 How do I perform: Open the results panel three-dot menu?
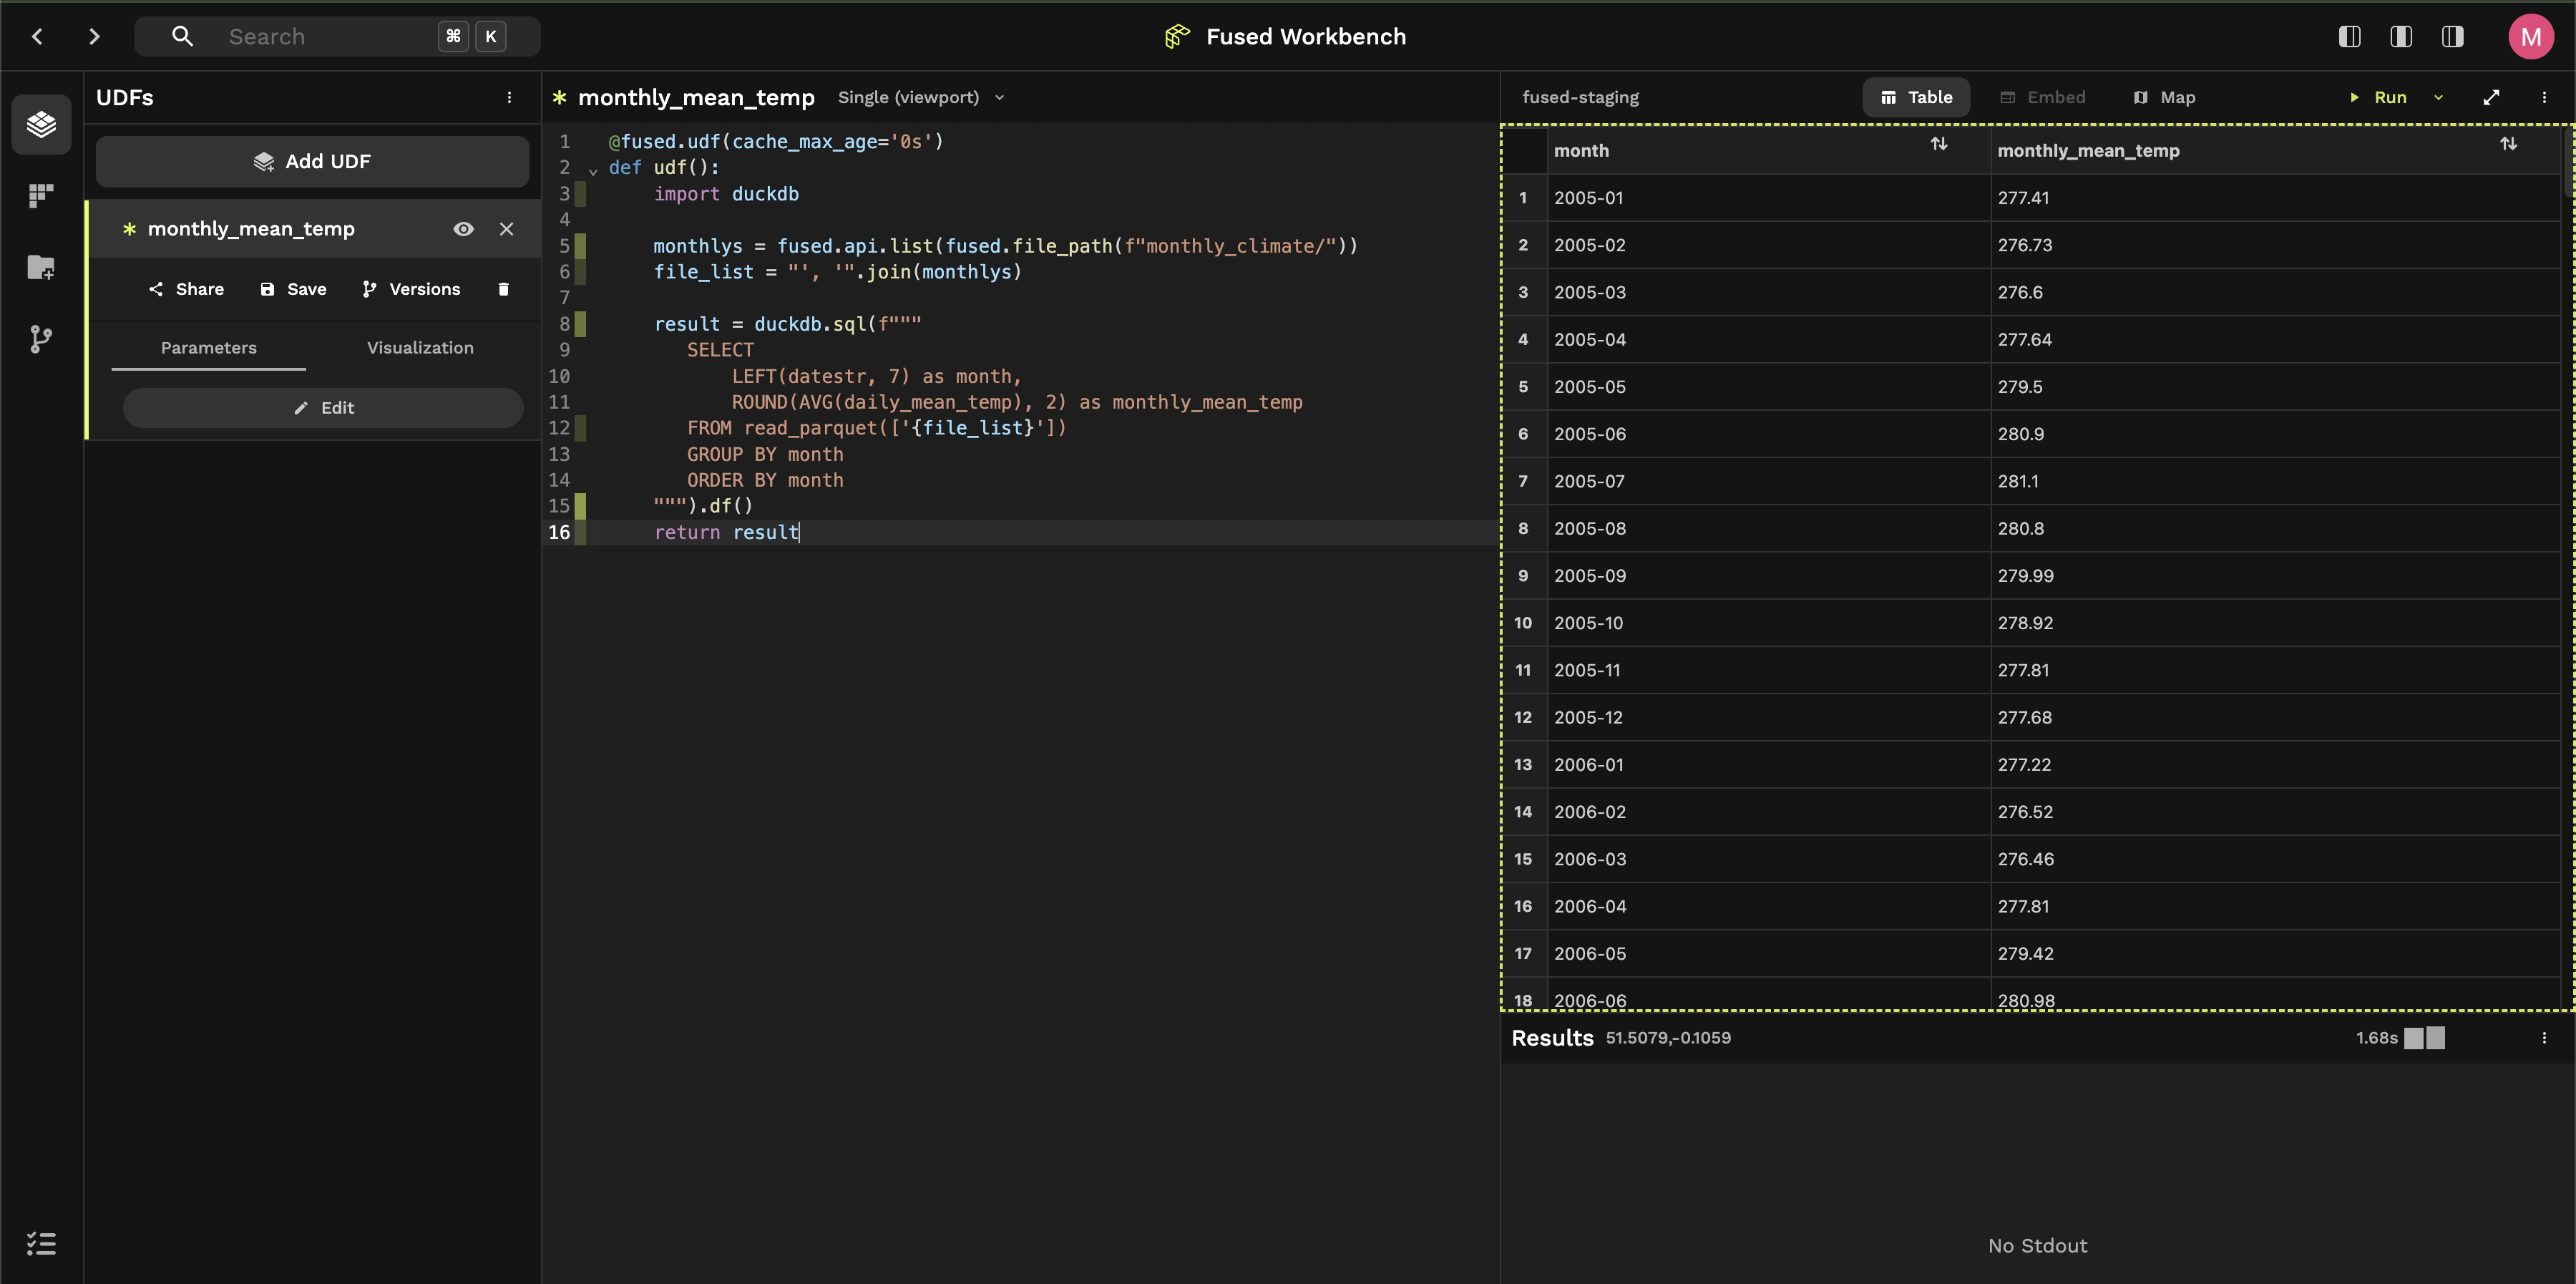(x=2544, y=97)
